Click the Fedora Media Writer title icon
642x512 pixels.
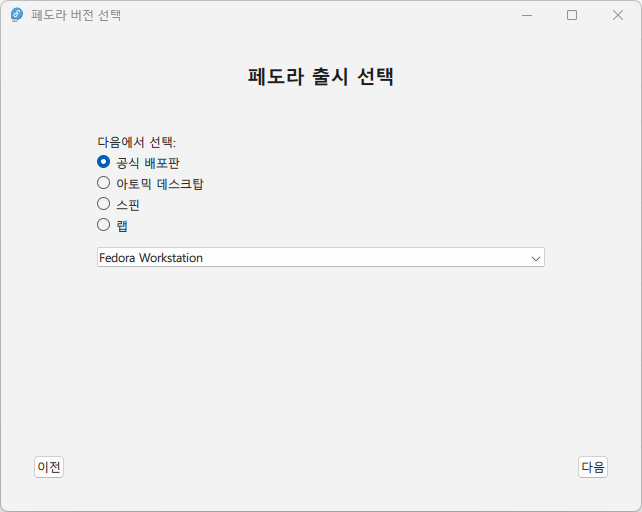coord(17,15)
